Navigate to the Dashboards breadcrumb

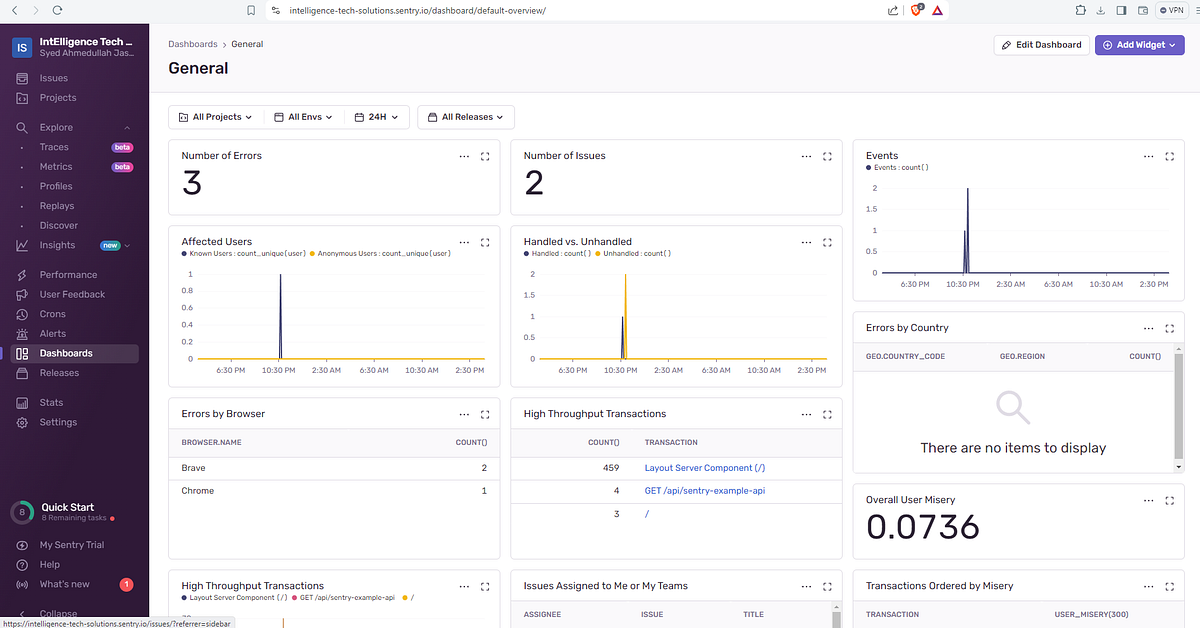tap(193, 43)
